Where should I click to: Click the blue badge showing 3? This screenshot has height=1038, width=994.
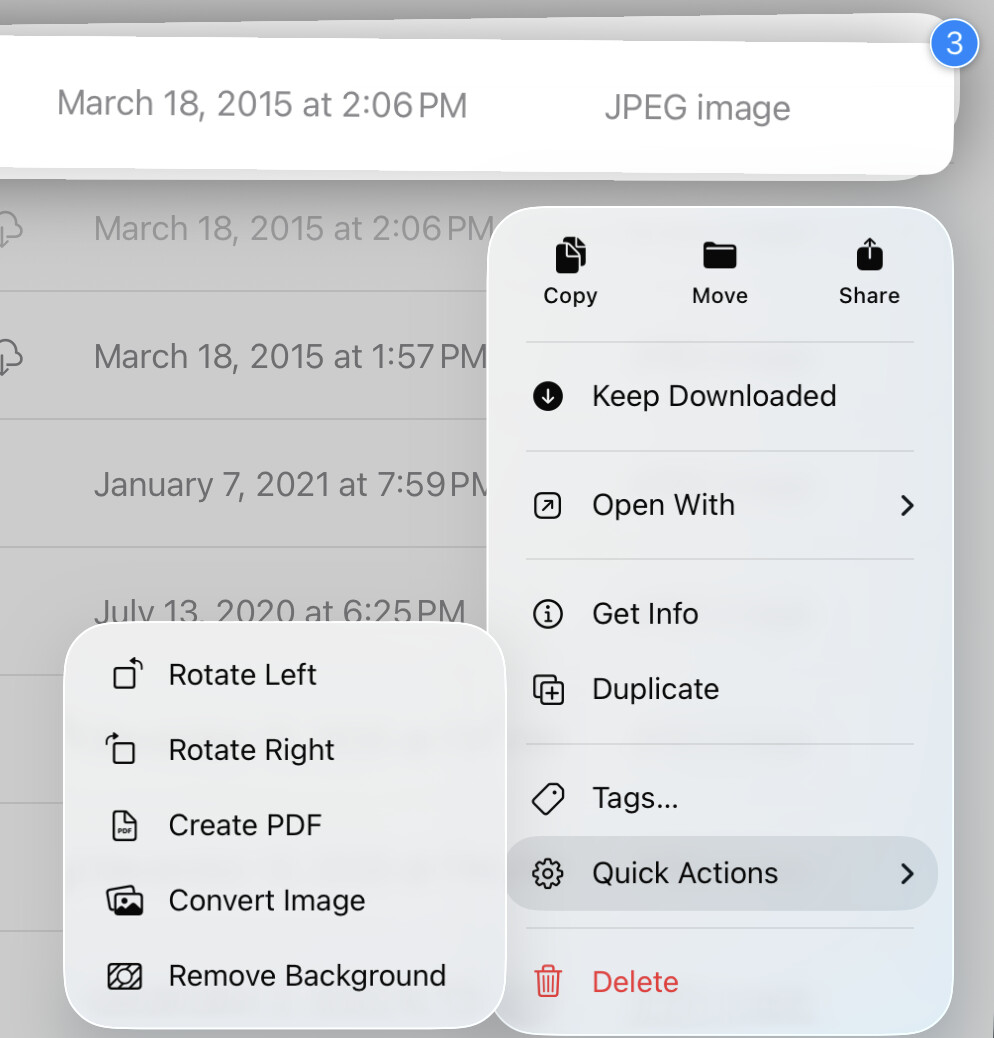(954, 44)
